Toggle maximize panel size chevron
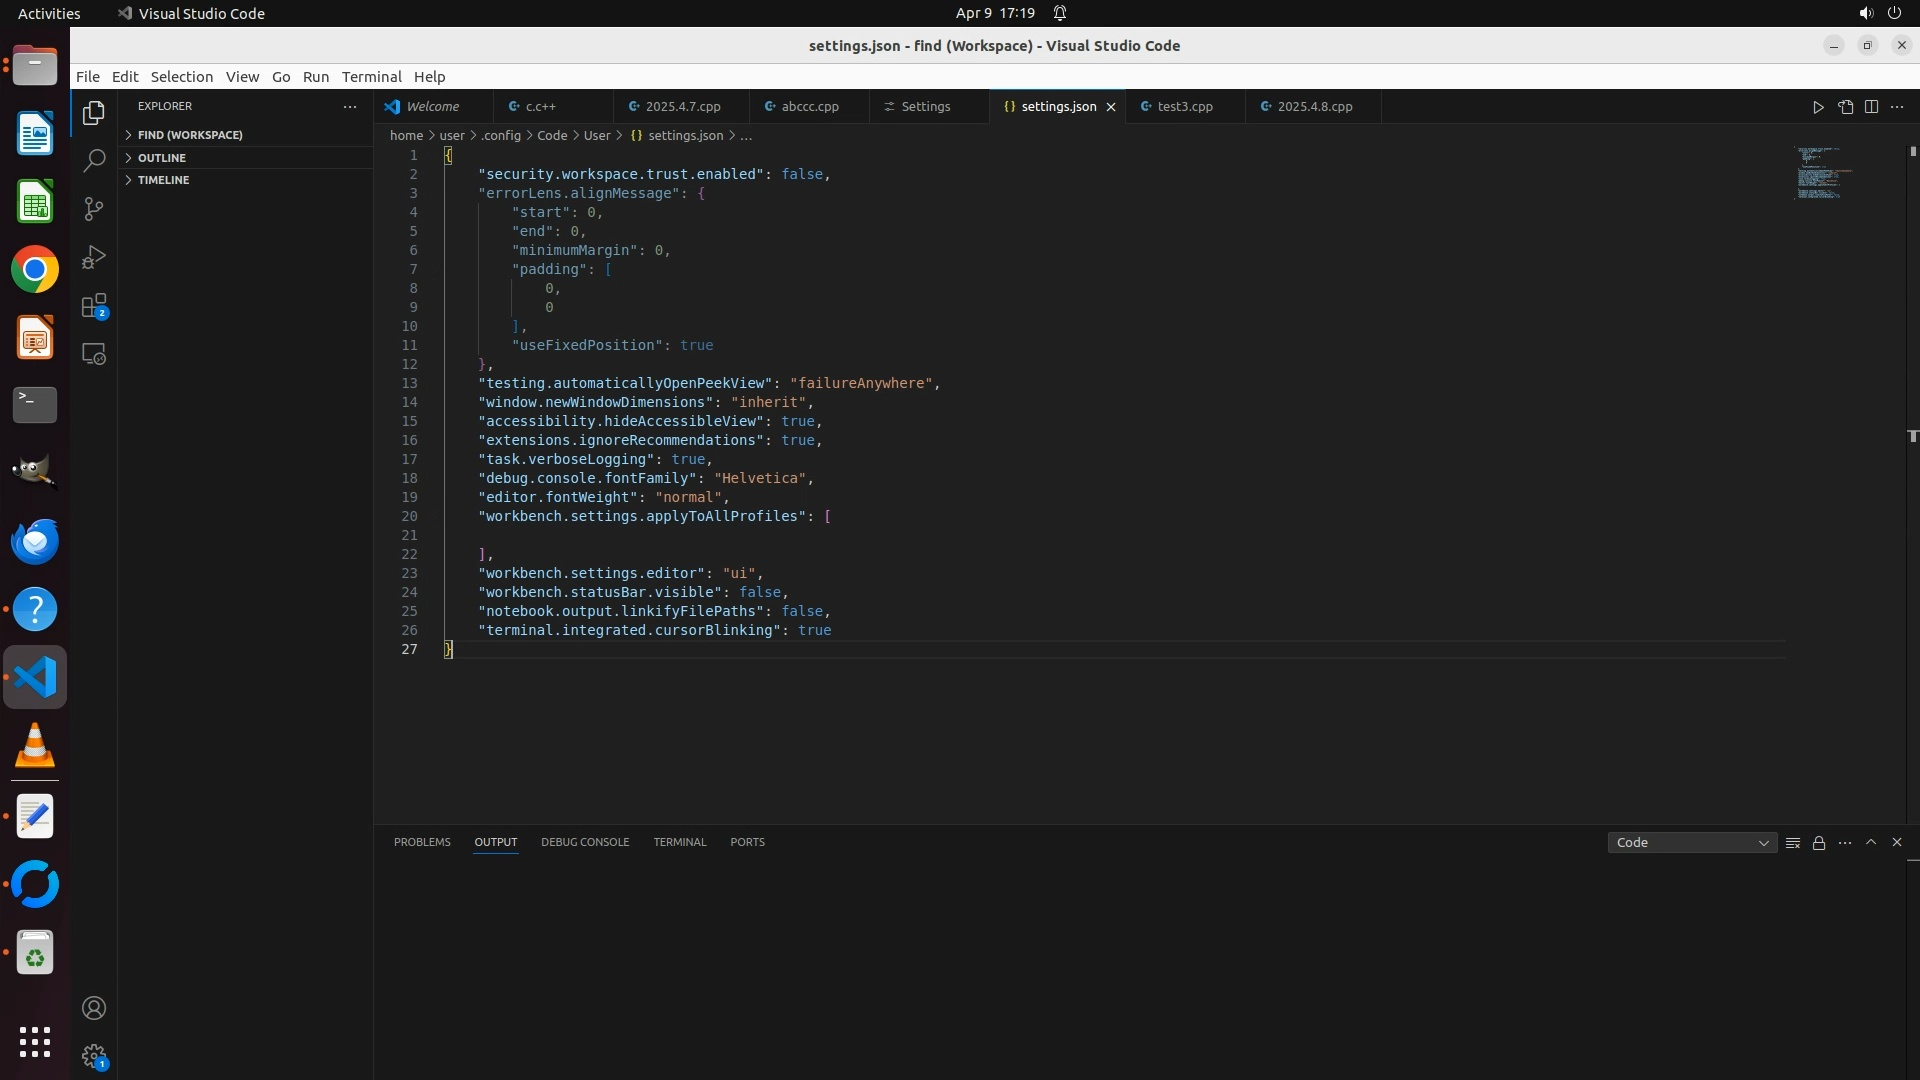 pos(1871,842)
